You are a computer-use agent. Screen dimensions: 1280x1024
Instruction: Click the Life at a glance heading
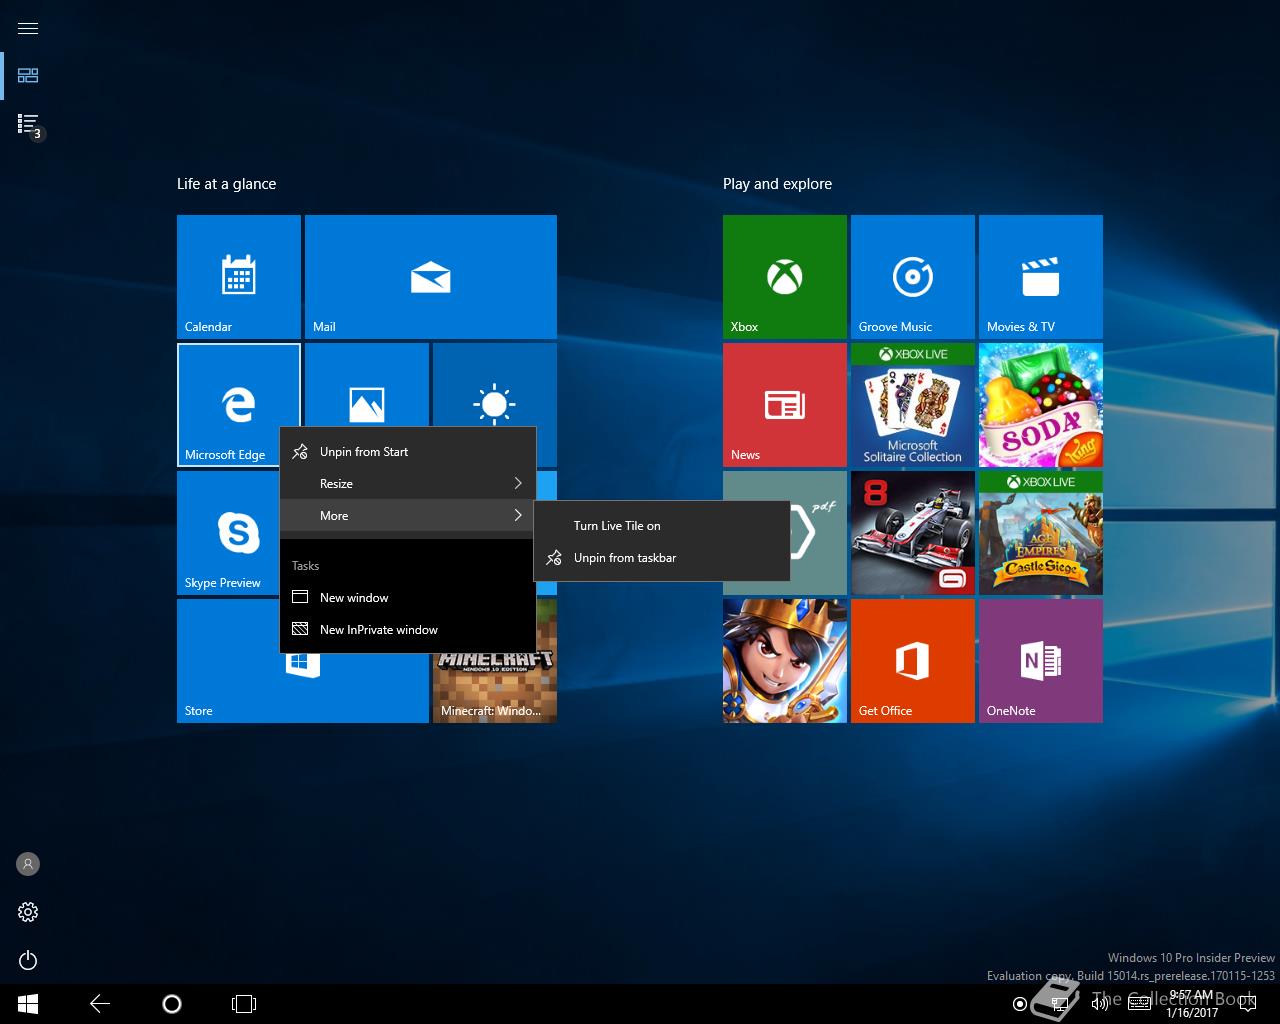coord(226,184)
